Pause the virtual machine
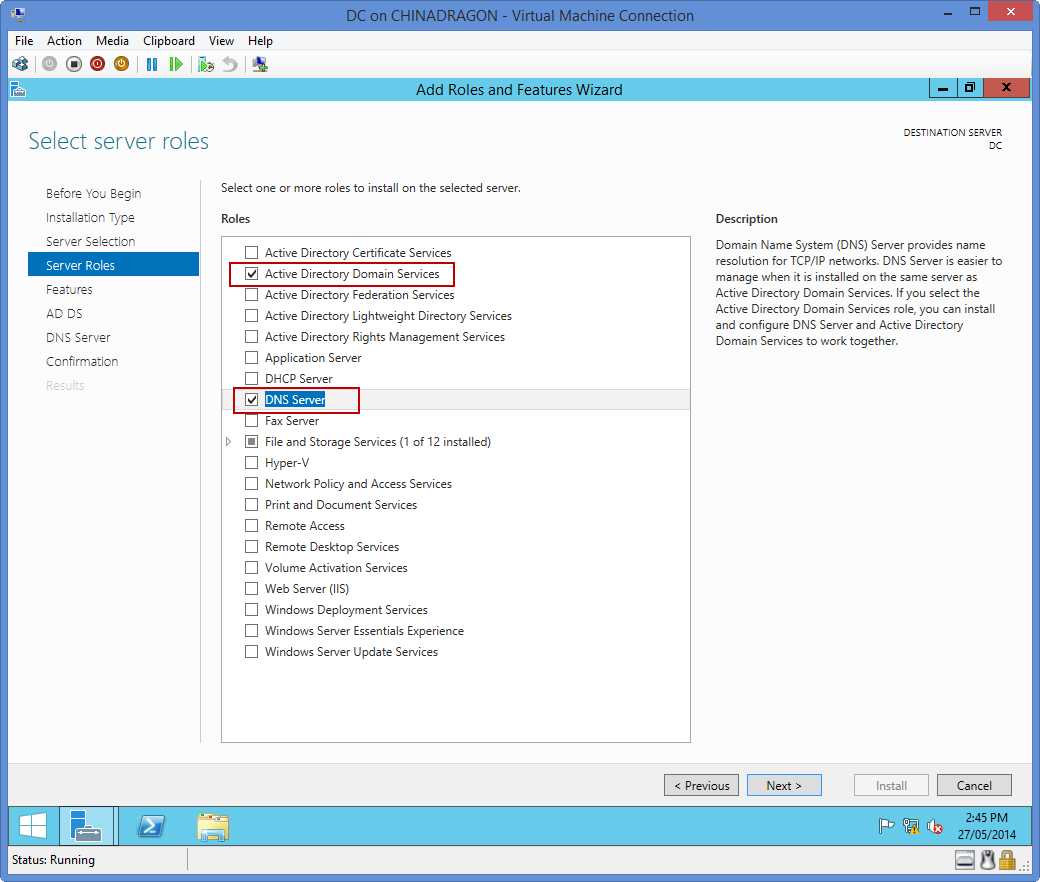The width and height of the screenshot is (1040, 882). pyautogui.click(x=152, y=64)
